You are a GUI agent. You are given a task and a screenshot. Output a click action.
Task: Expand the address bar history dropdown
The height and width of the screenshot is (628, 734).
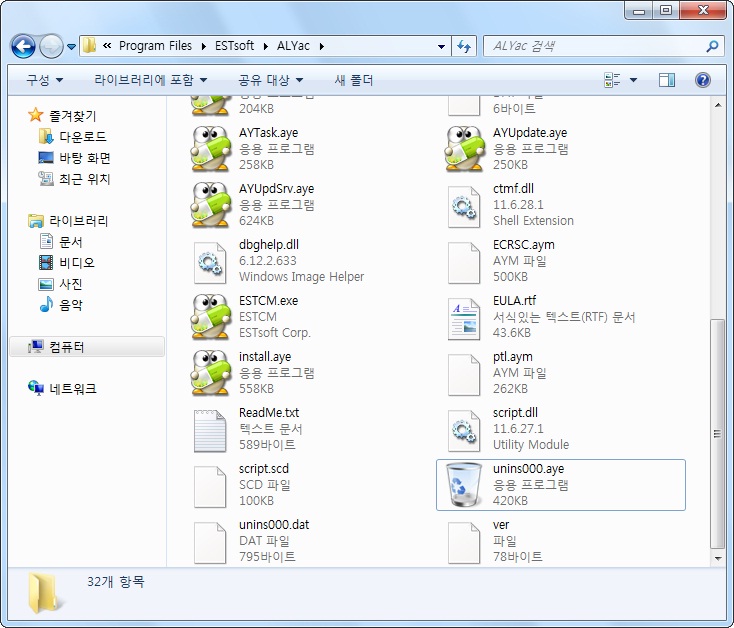441,46
